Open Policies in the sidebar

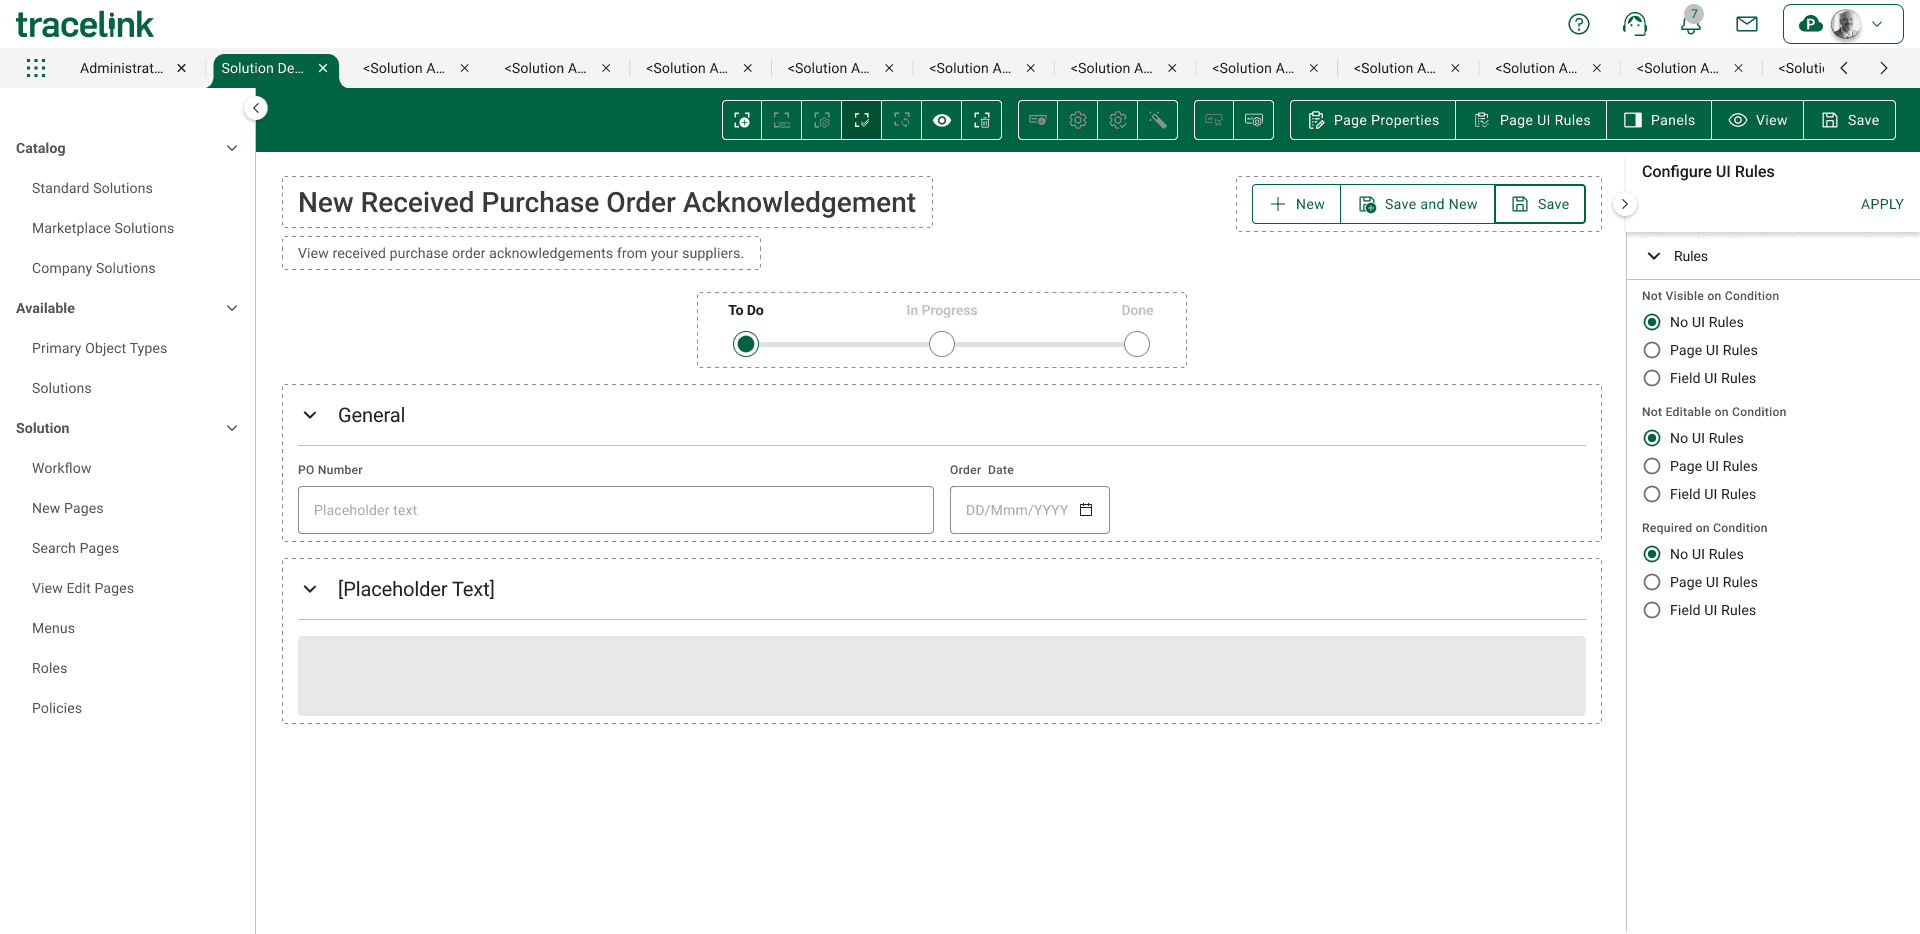click(x=57, y=708)
